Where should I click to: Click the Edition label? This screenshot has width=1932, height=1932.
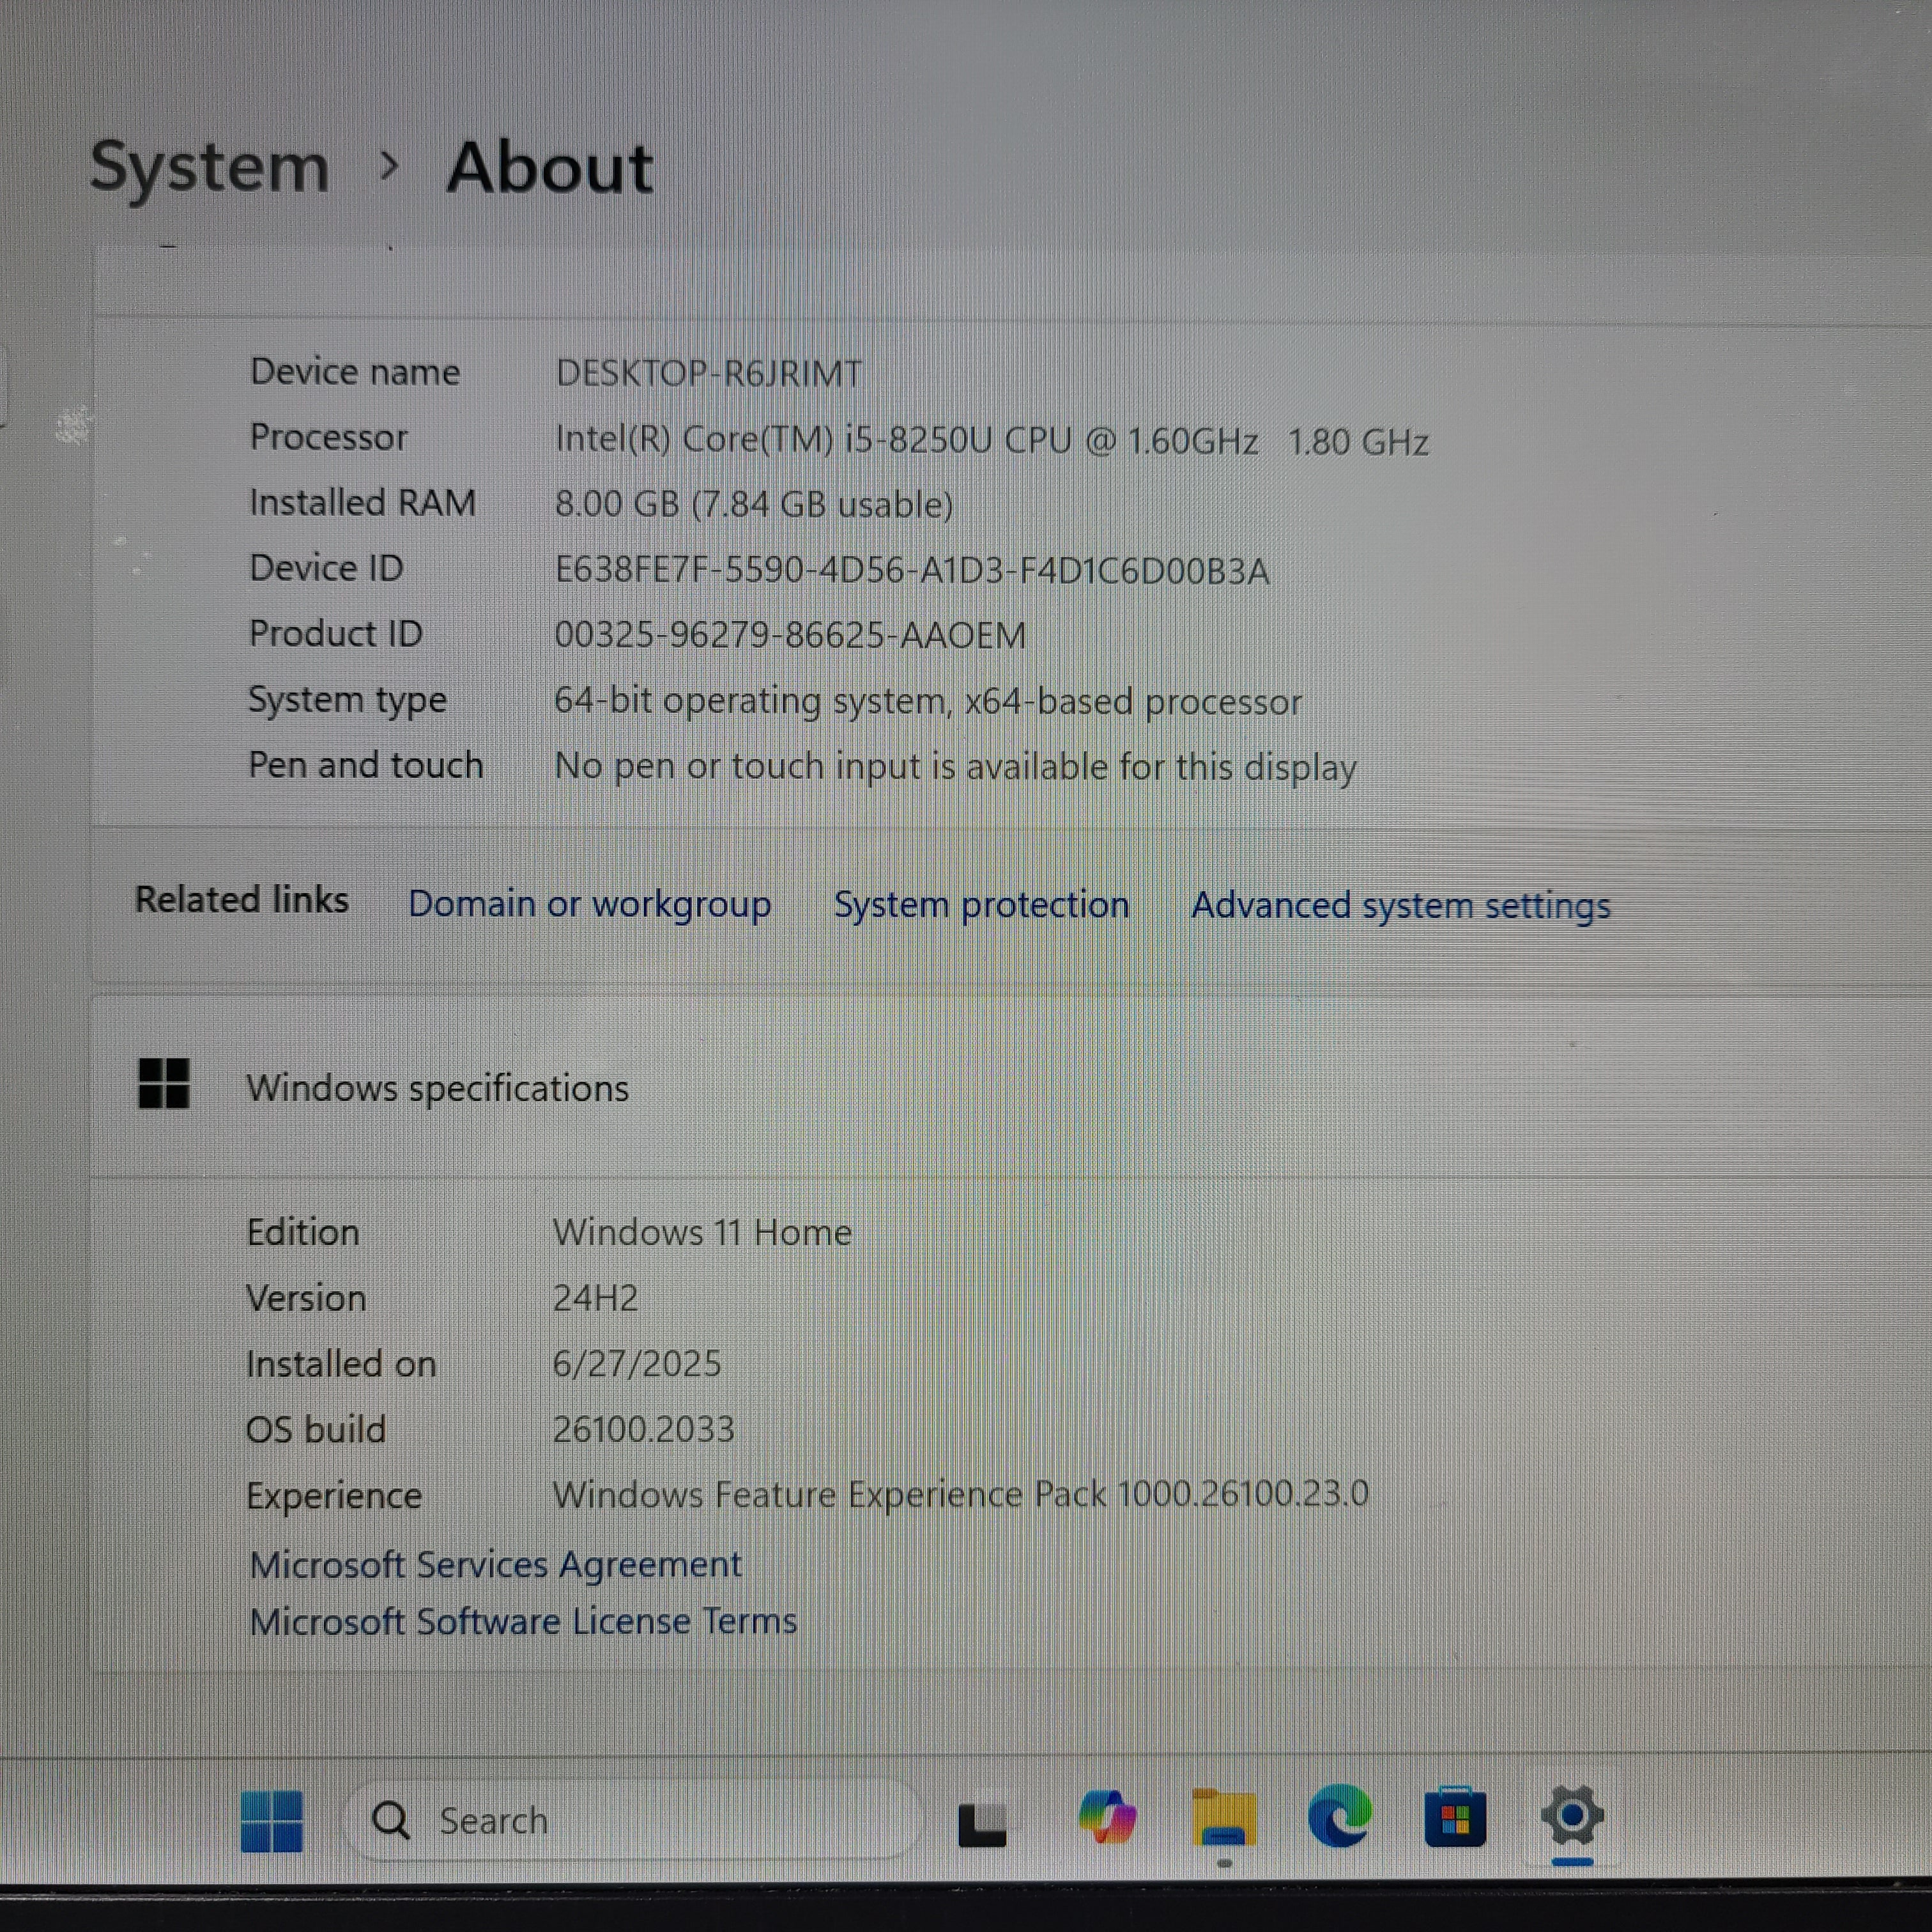click(303, 1232)
